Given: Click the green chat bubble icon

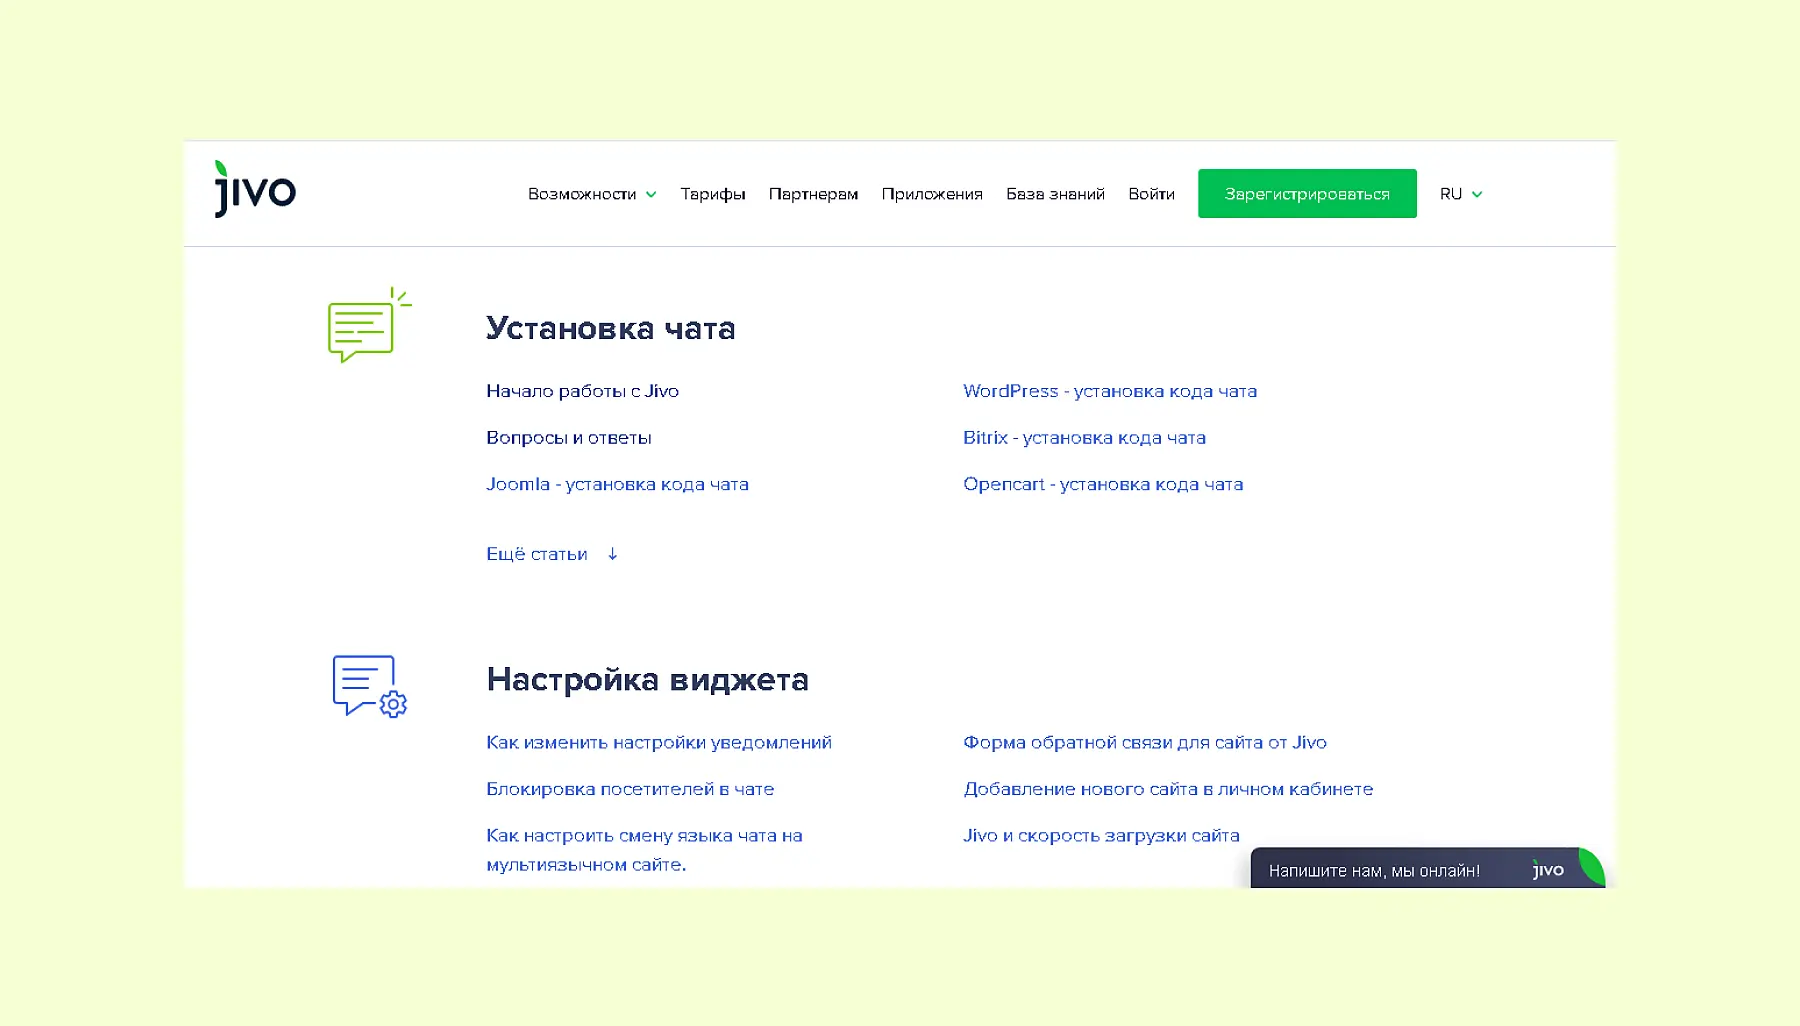Looking at the screenshot, I should pos(368,326).
